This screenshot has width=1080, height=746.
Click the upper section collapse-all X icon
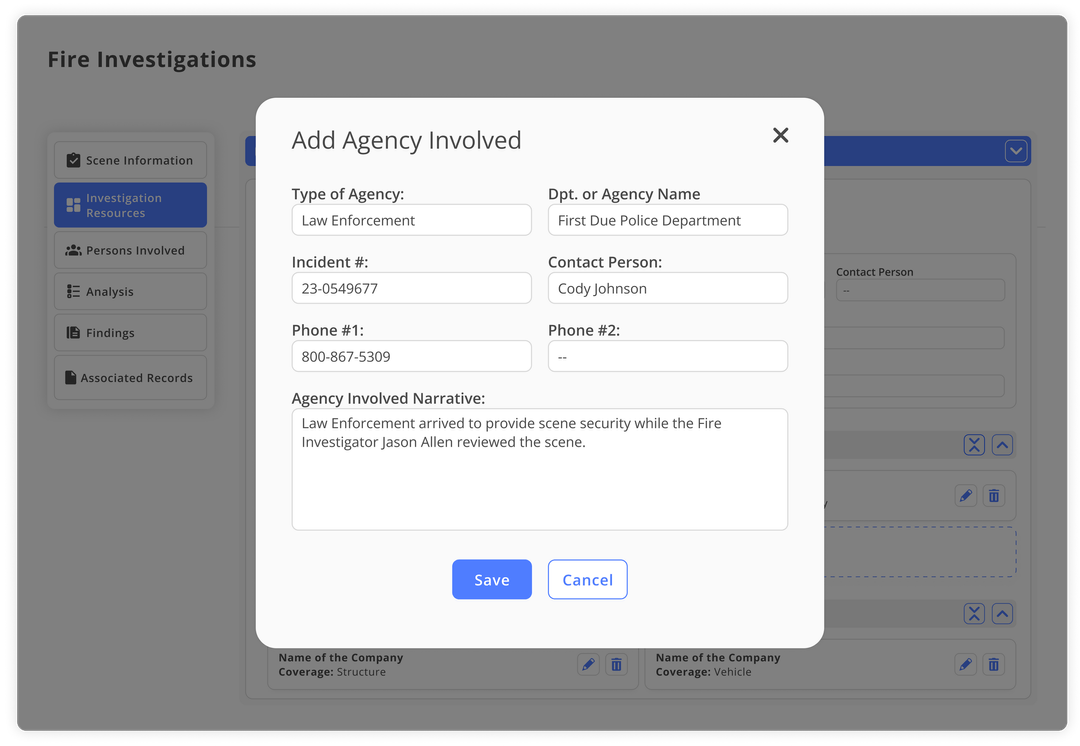[974, 445]
